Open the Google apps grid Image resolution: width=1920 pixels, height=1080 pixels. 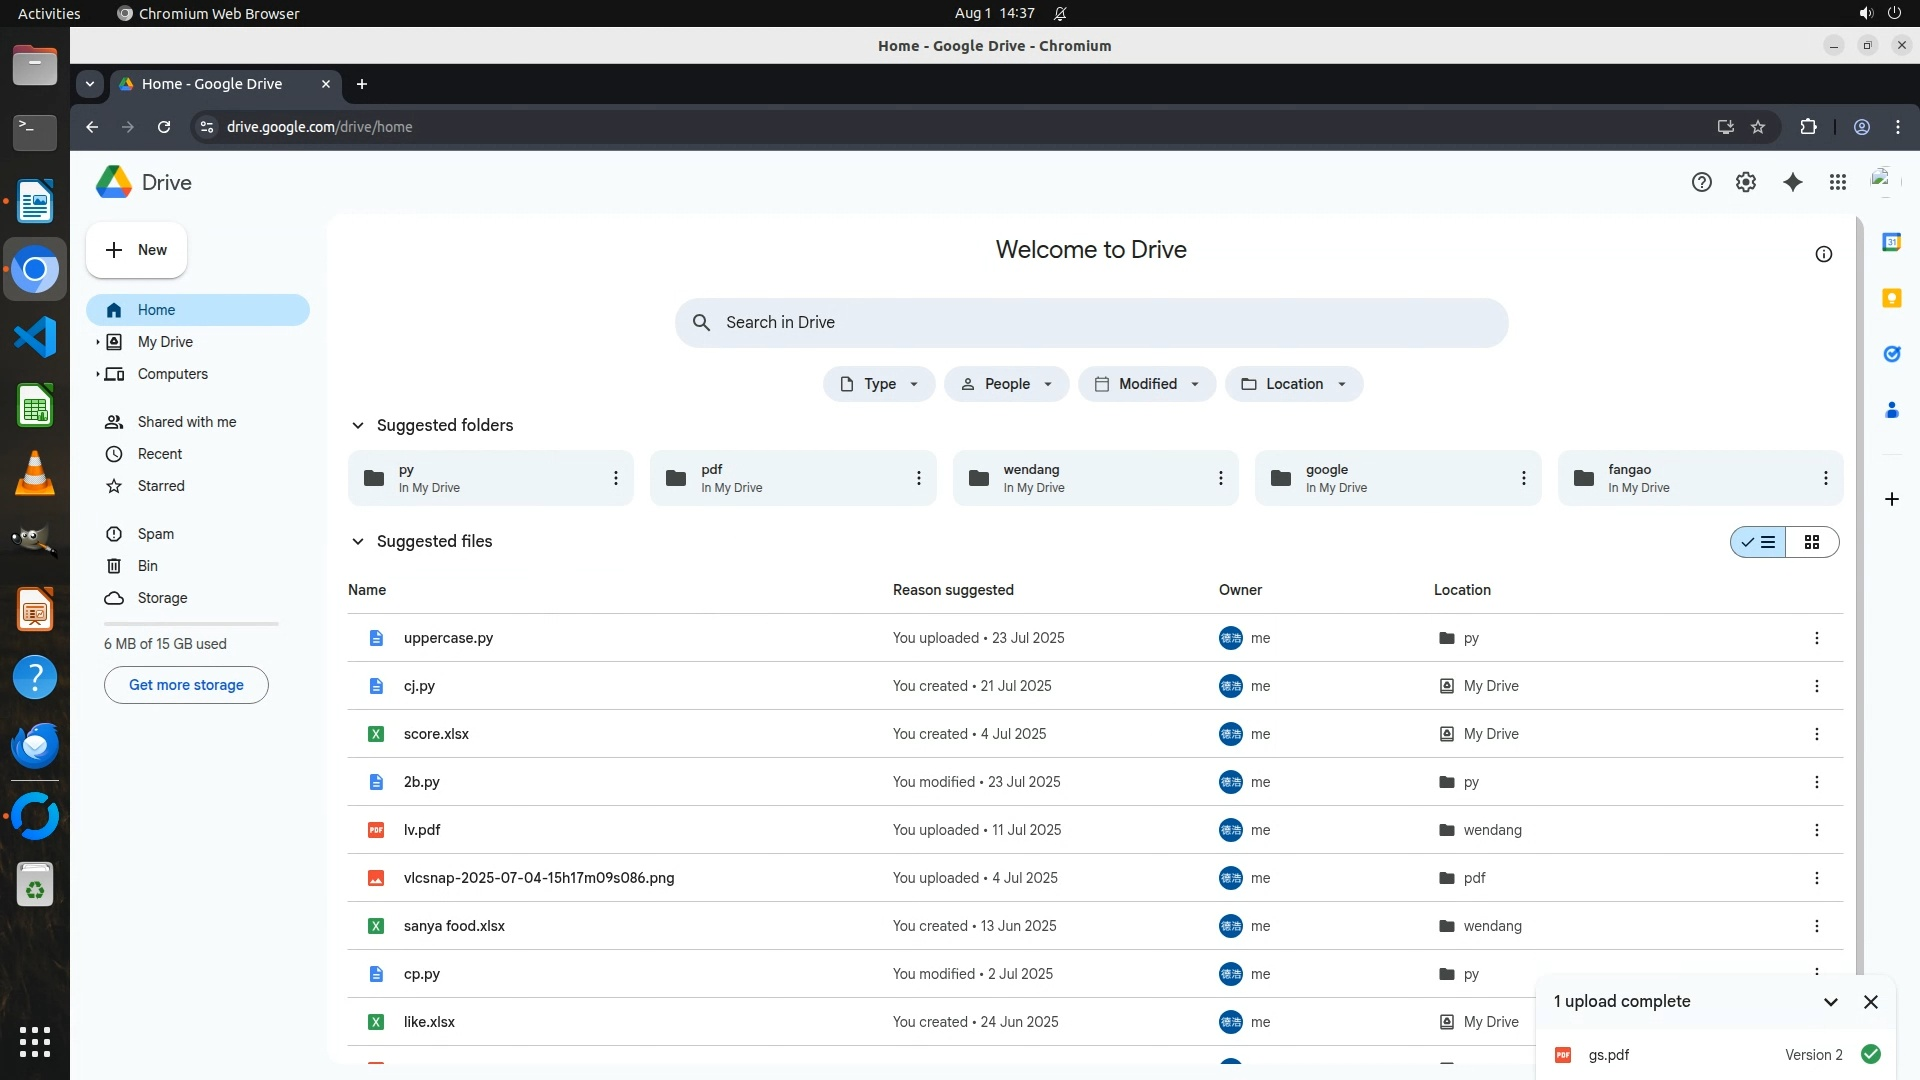pyautogui.click(x=1837, y=182)
